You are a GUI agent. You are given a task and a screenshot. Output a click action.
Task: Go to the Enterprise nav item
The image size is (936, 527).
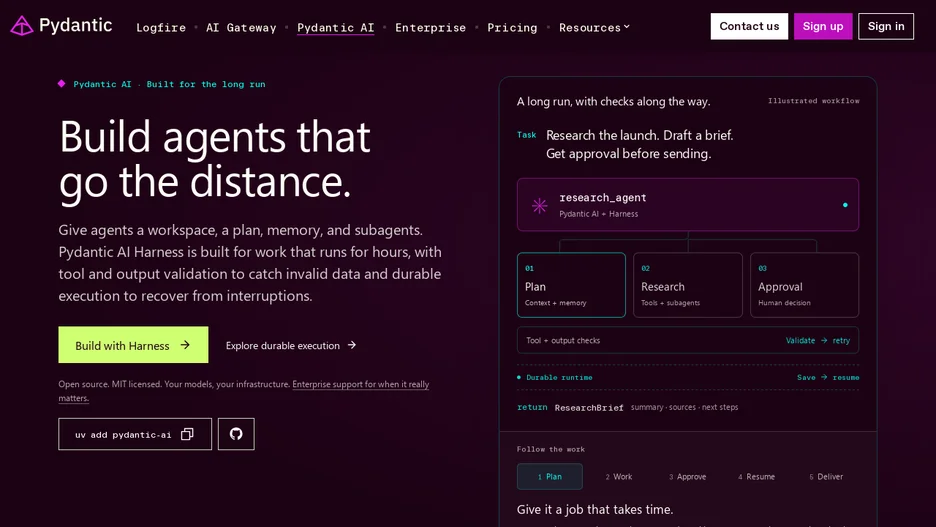click(430, 27)
